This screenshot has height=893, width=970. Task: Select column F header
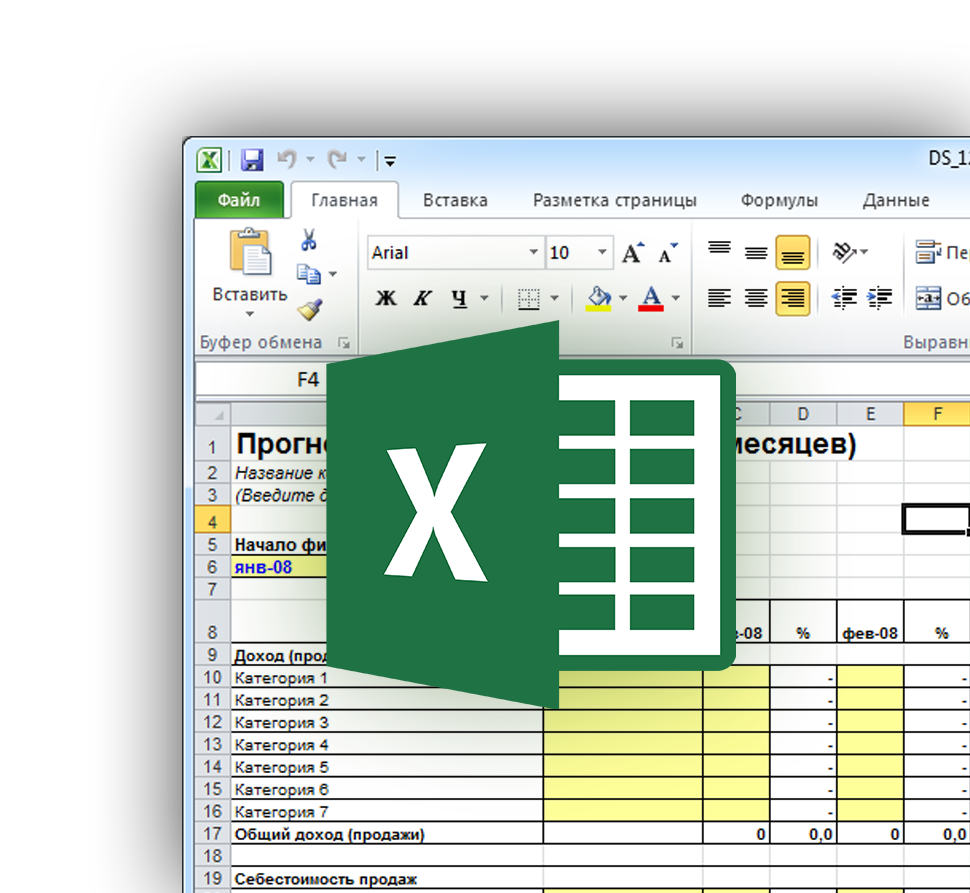click(937, 414)
